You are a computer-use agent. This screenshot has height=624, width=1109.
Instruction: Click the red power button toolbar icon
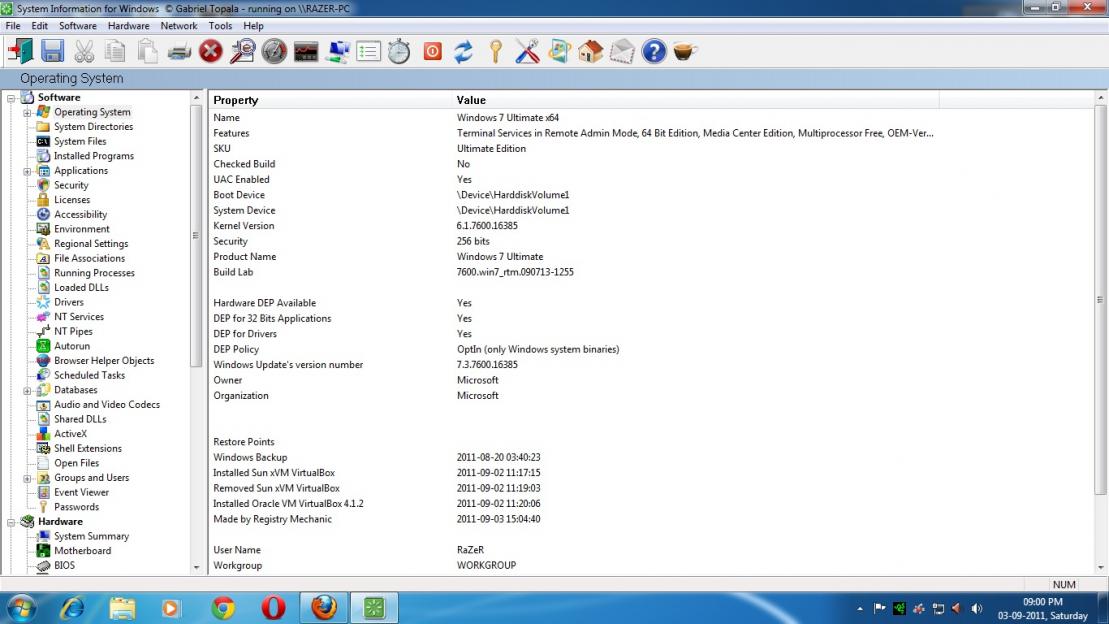click(433, 52)
